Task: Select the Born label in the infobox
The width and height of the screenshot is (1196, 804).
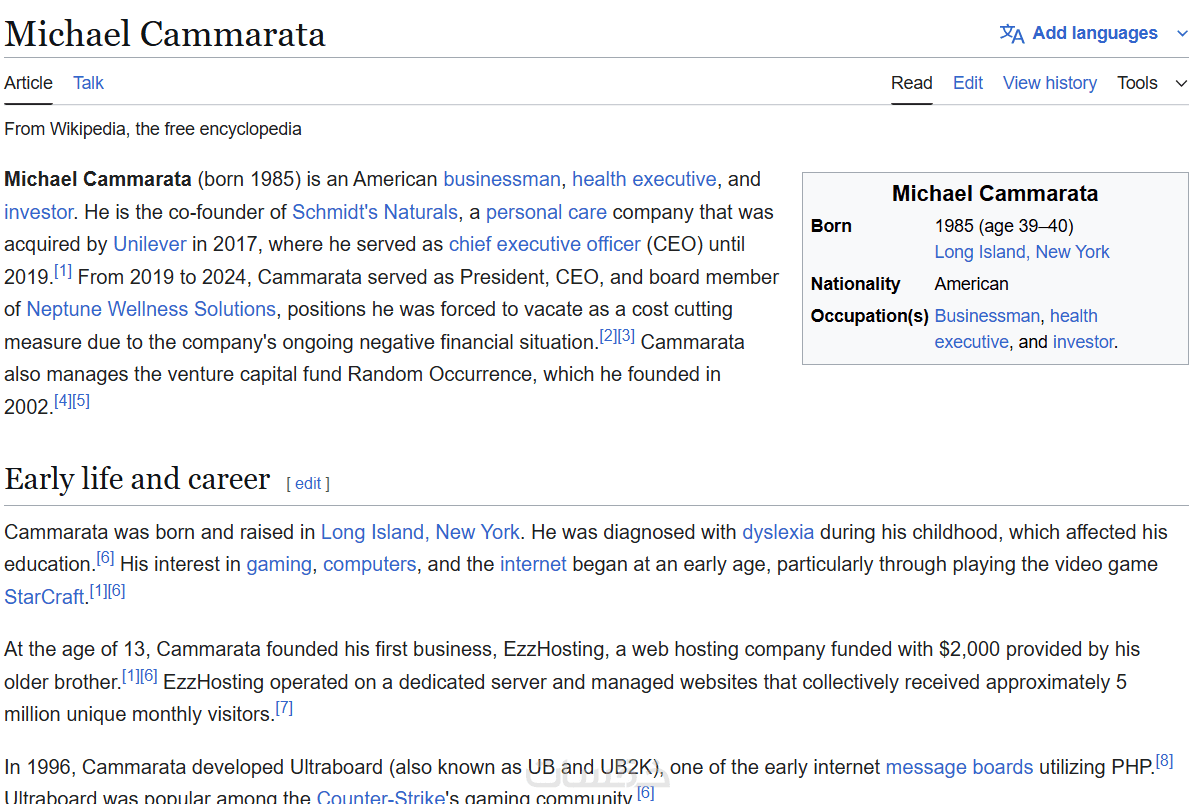Action: [x=831, y=226]
